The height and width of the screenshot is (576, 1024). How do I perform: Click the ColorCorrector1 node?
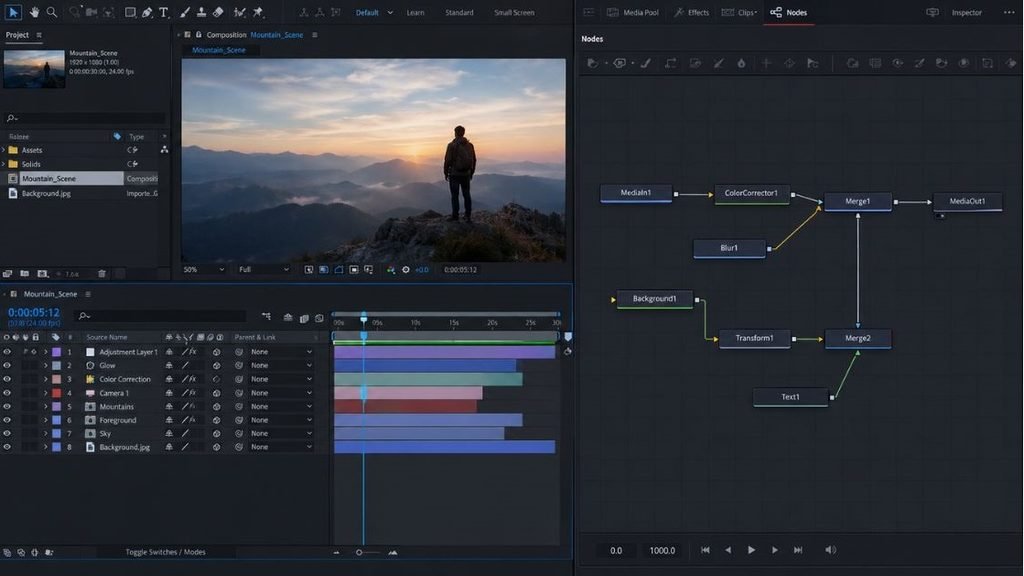pos(752,193)
